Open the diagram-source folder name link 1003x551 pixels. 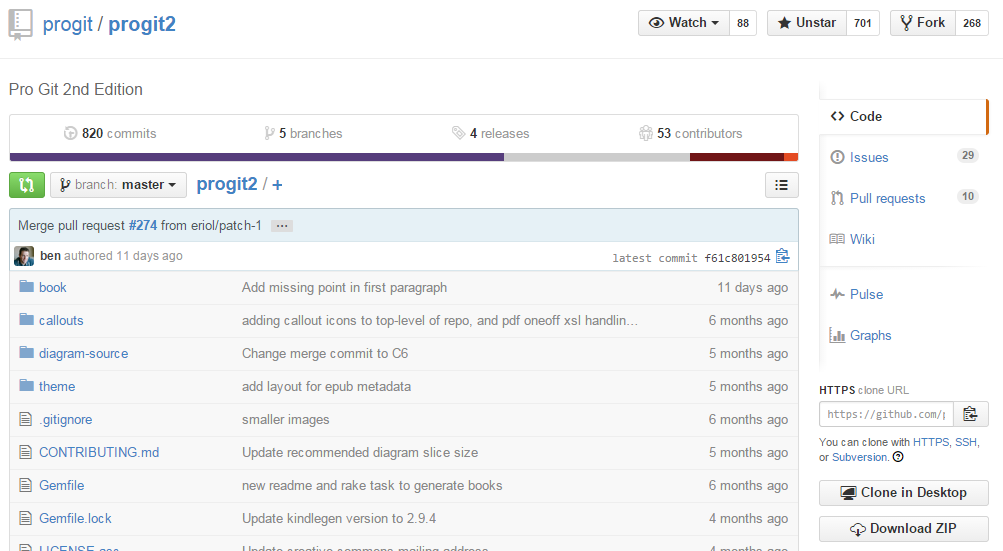coord(83,353)
